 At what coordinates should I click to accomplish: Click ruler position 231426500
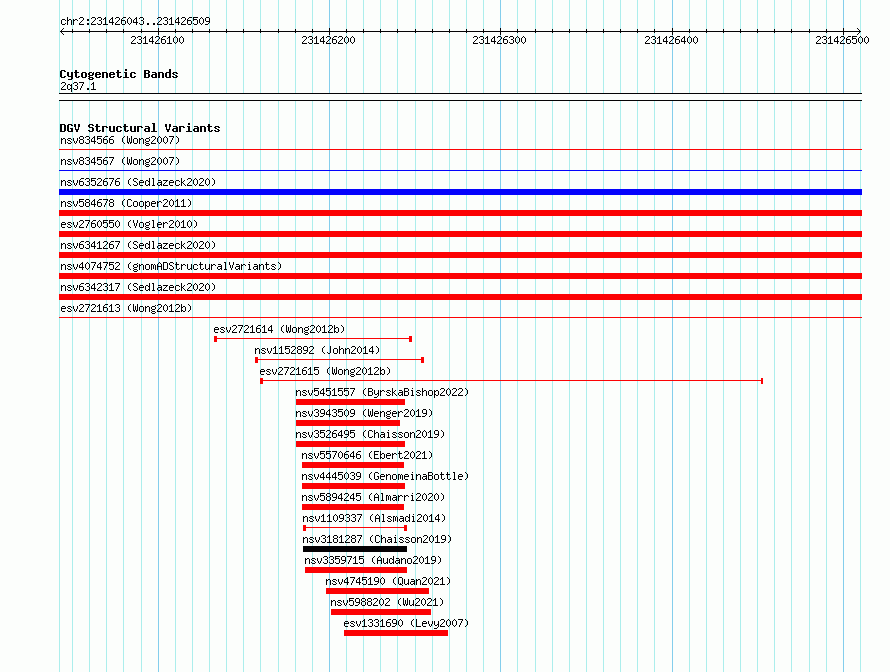coord(842,40)
